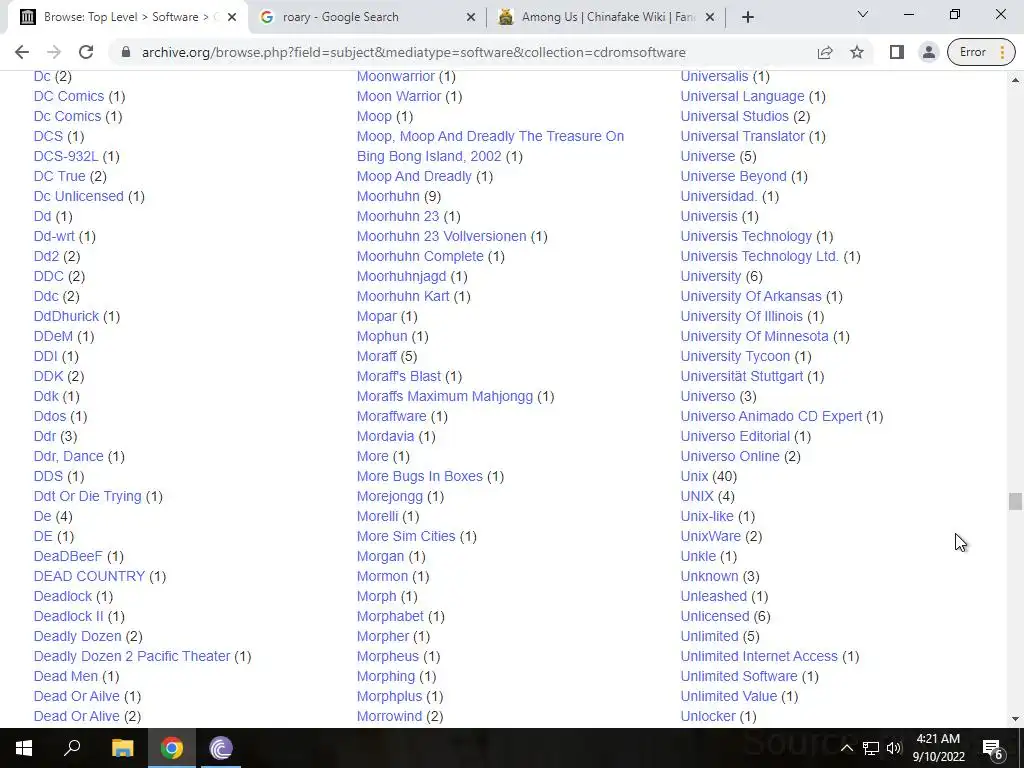Viewport: 1024px width, 768px height.
Task: Open the Universal Studios link
Action: tap(735, 116)
